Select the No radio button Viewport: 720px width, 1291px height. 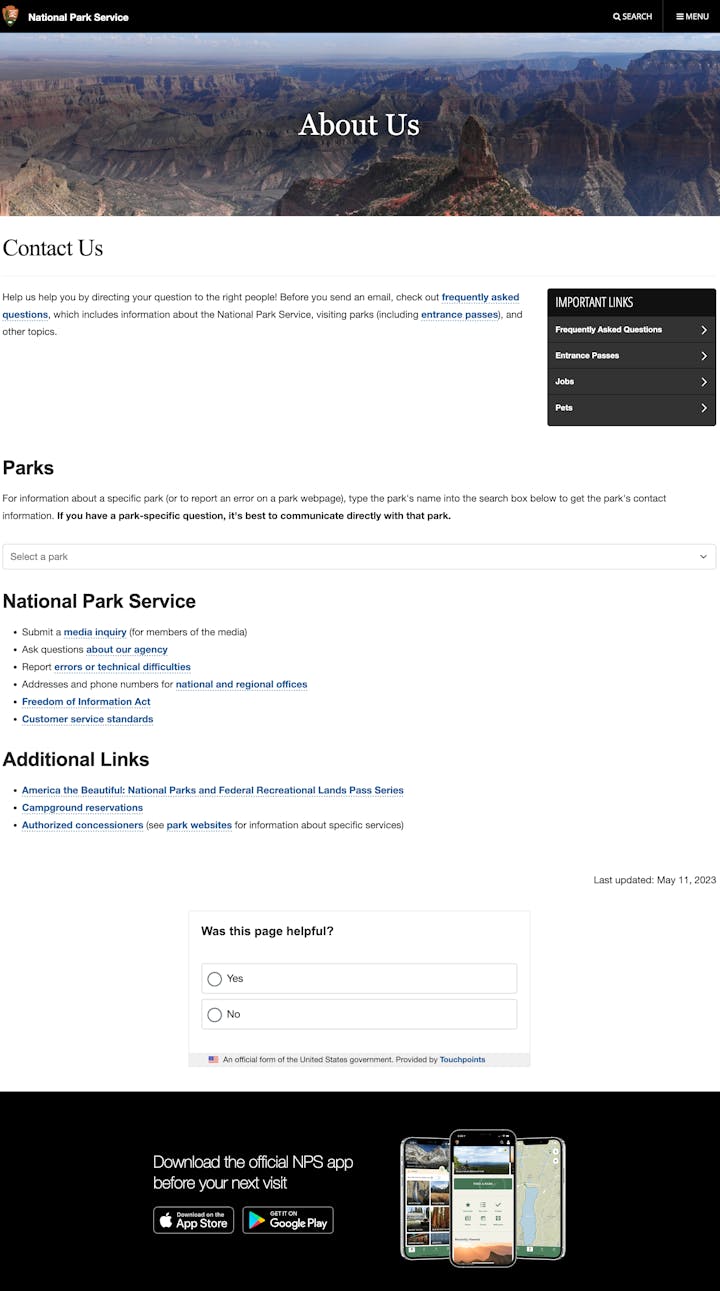pos(214,1015)
